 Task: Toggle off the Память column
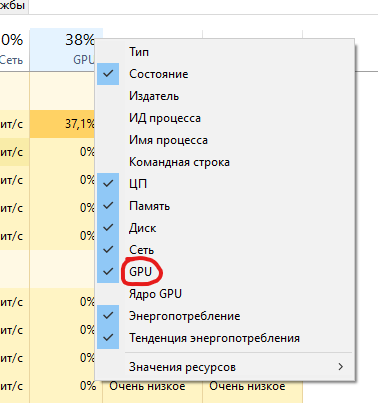[x=225, y=206]
